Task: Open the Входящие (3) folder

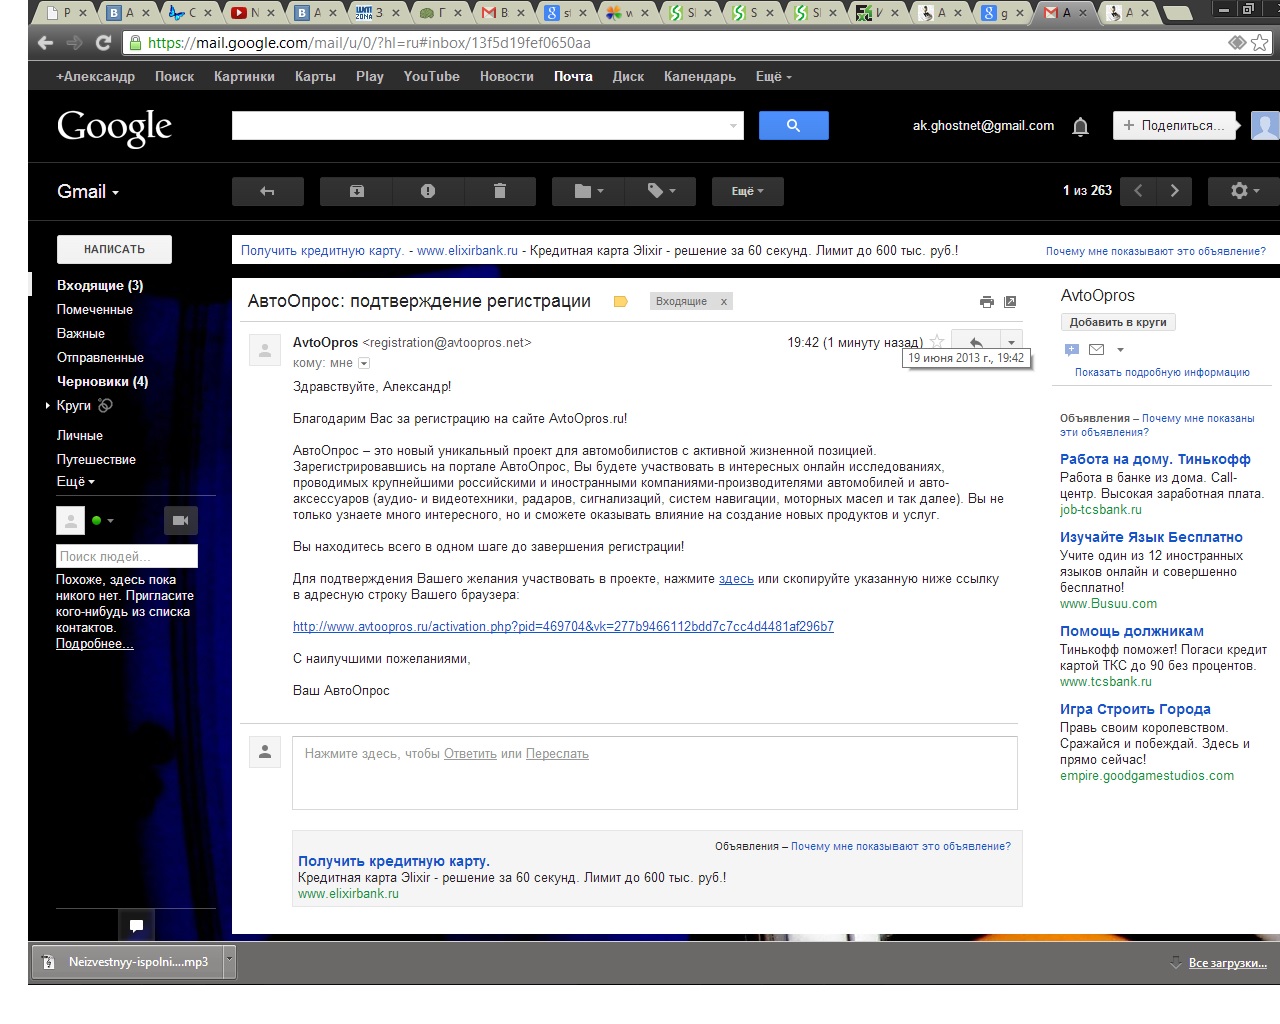Action: 100,285
